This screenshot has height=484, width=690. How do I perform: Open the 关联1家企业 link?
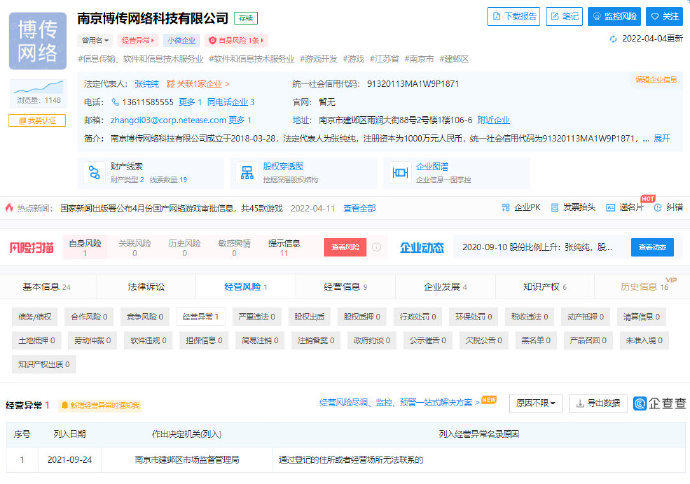tap(198, 84)
